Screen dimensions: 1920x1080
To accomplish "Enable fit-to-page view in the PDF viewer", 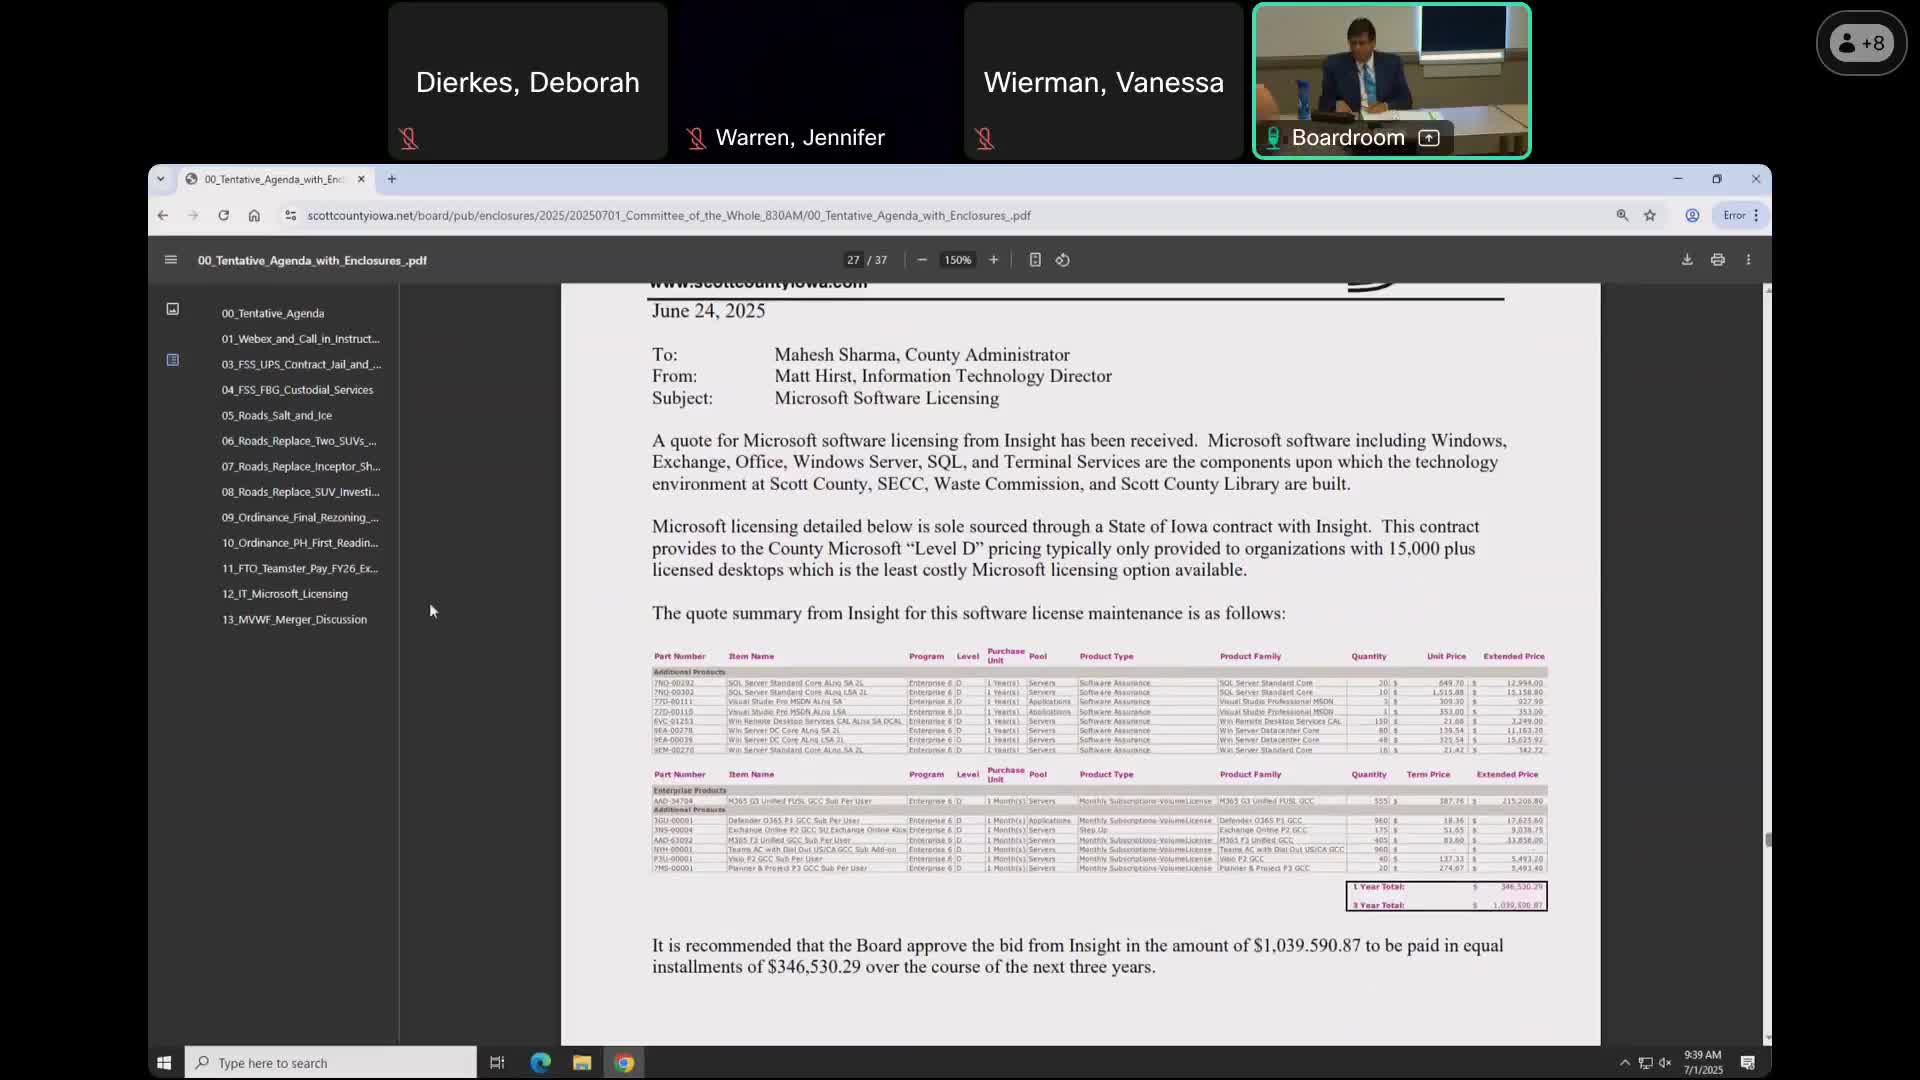I will (x=1035, y=259).
